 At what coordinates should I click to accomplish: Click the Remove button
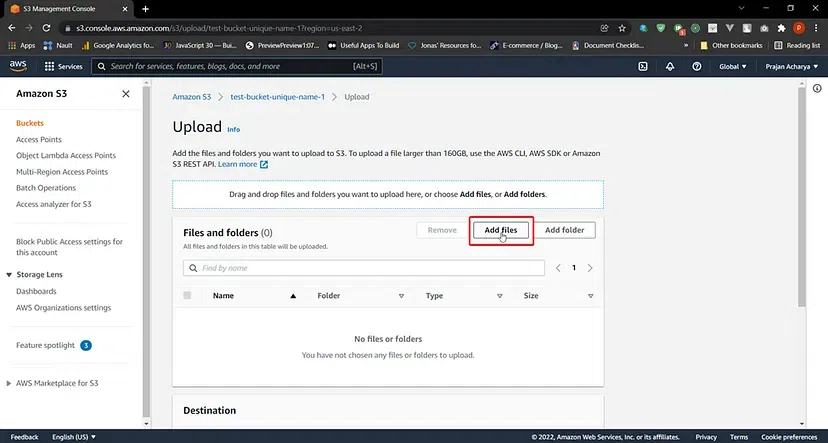pos(442,230)
